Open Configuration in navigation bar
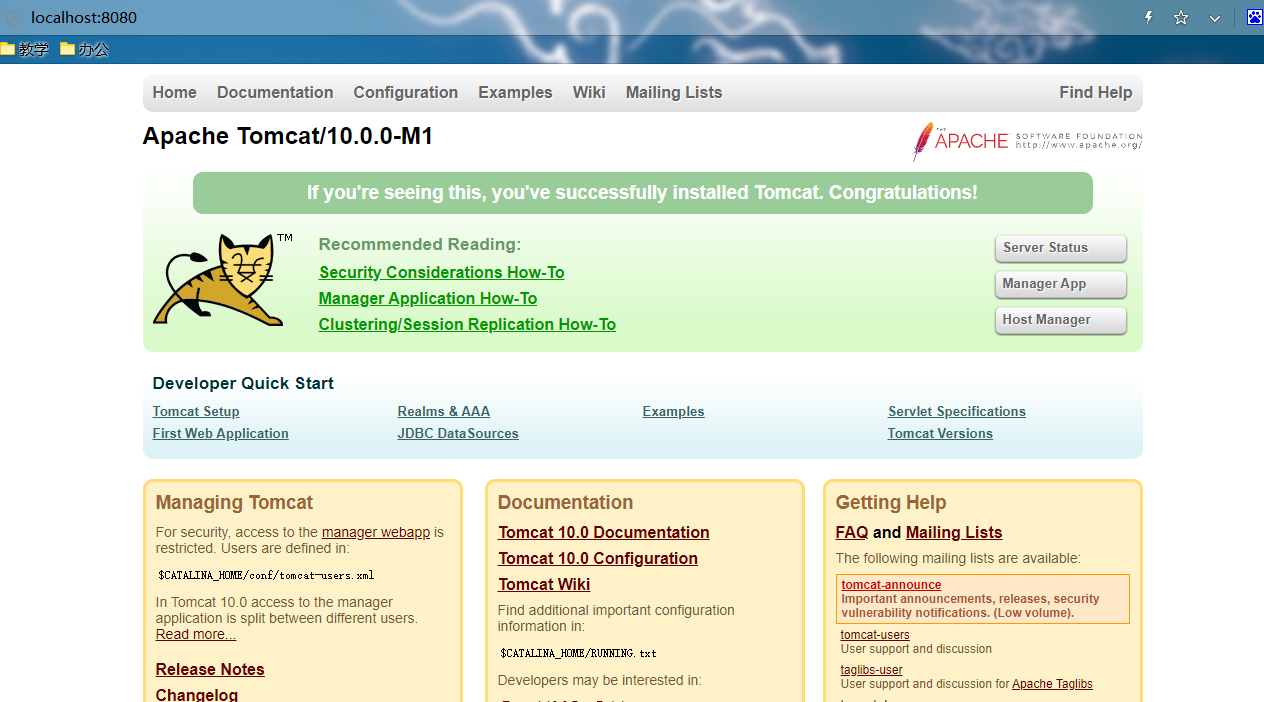The image size is (1264, 702). (405, 92)
